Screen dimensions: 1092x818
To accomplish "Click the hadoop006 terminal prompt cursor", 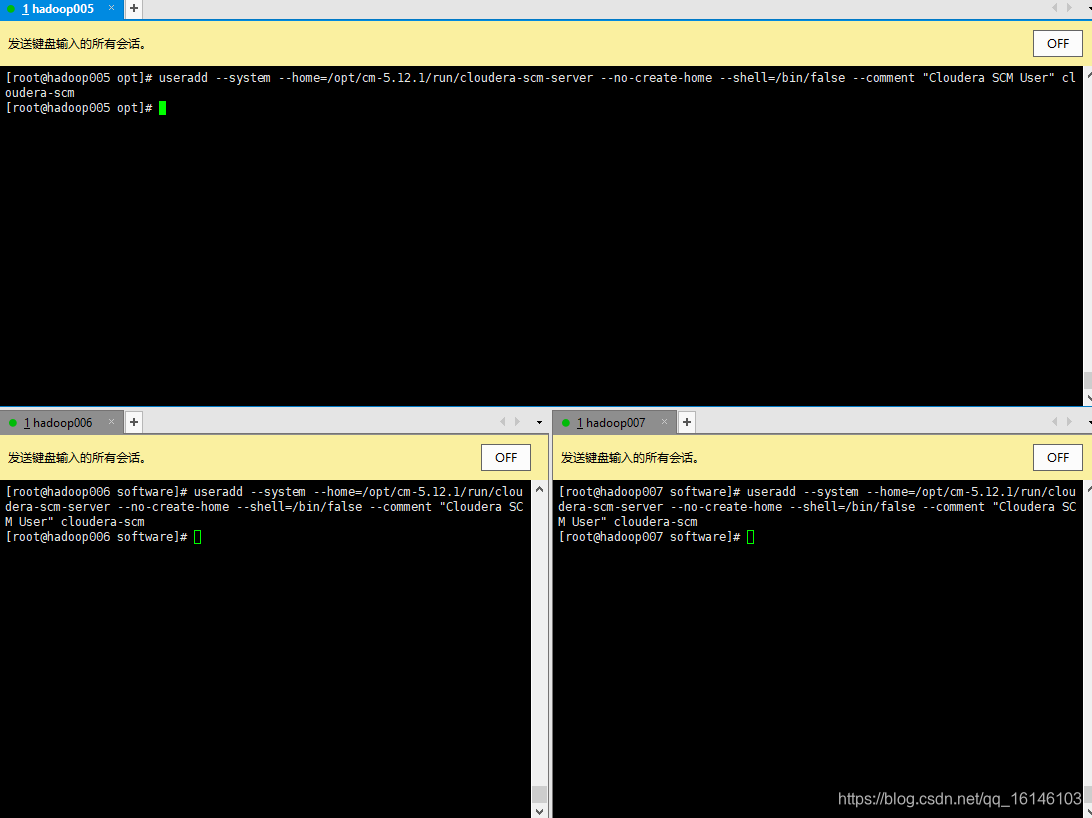I will (x=198, y=537).
